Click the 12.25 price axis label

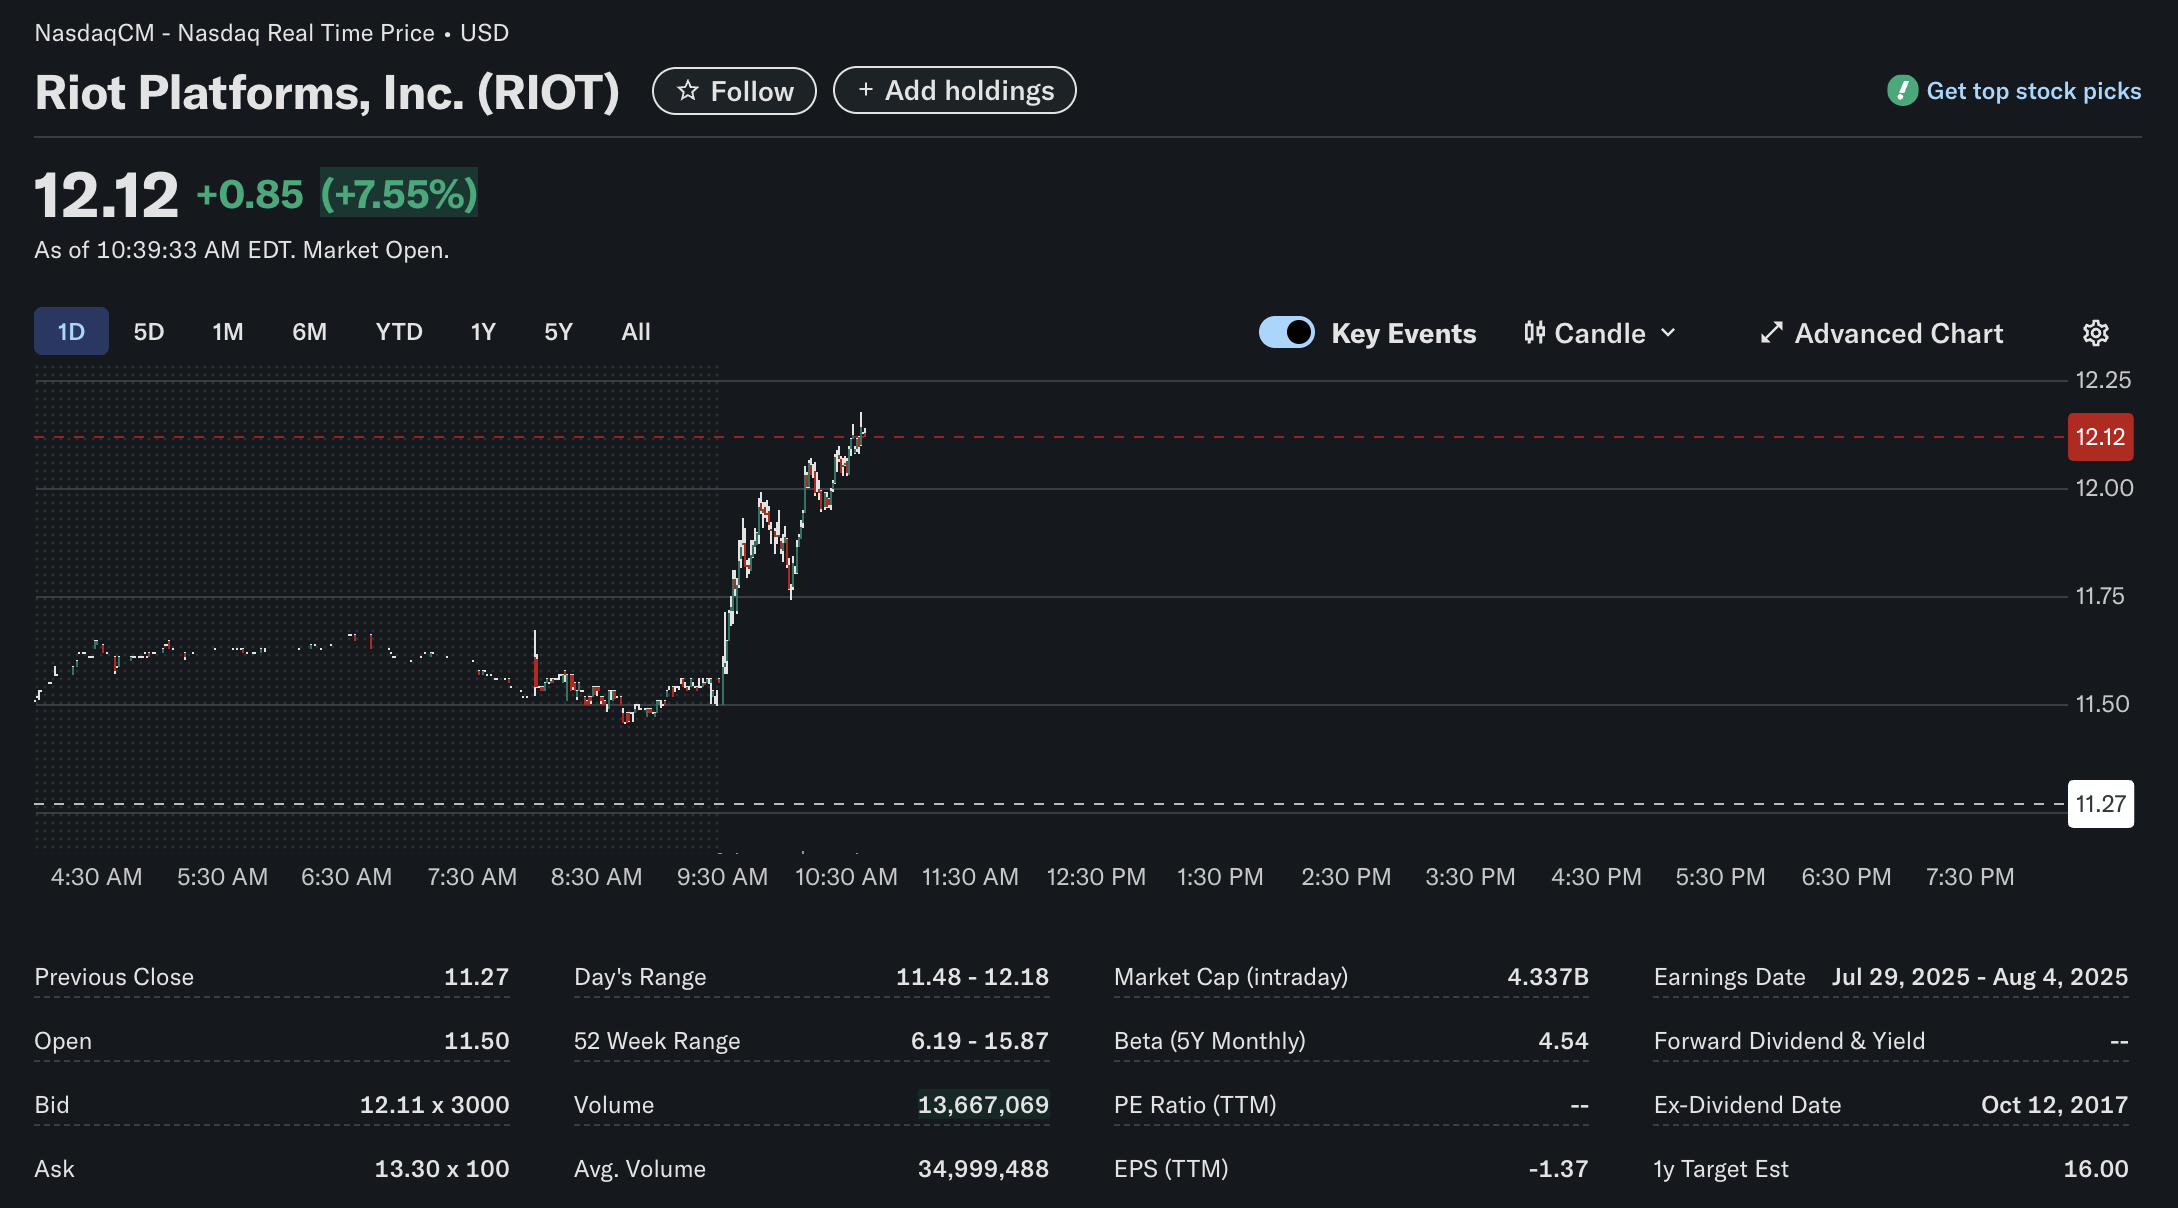coord(2103,380)
